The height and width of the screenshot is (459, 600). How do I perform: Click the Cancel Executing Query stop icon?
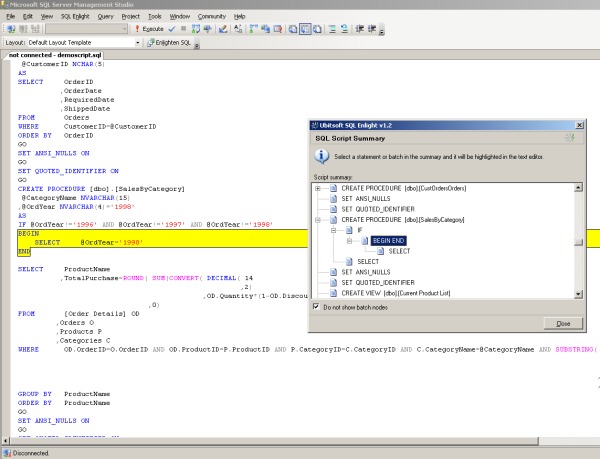[183, 29]
